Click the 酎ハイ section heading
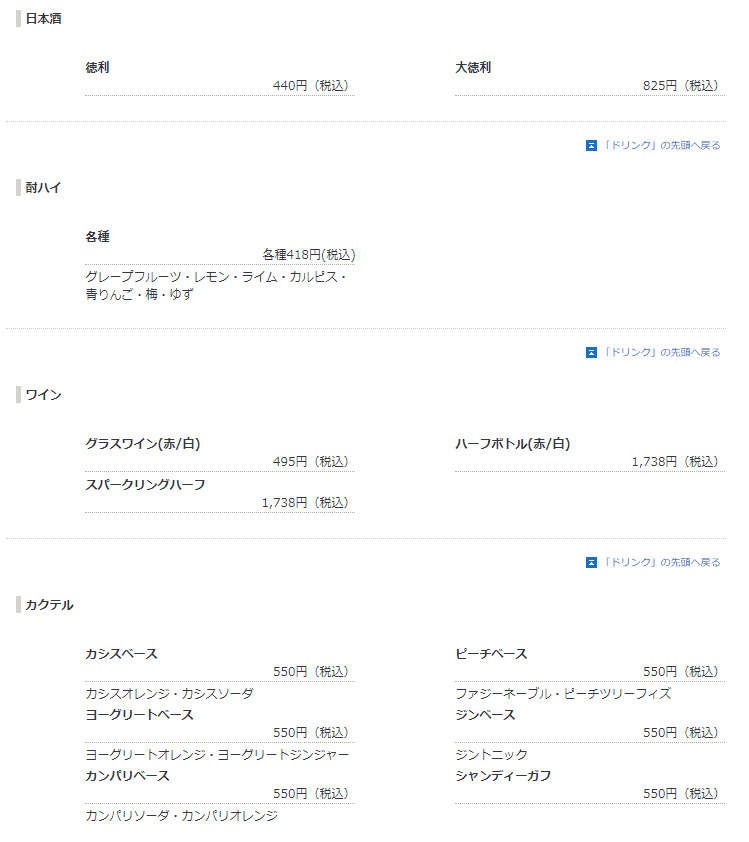Image resolution: width=749 pixels, height=842 pixels. (x=43, y=187)
